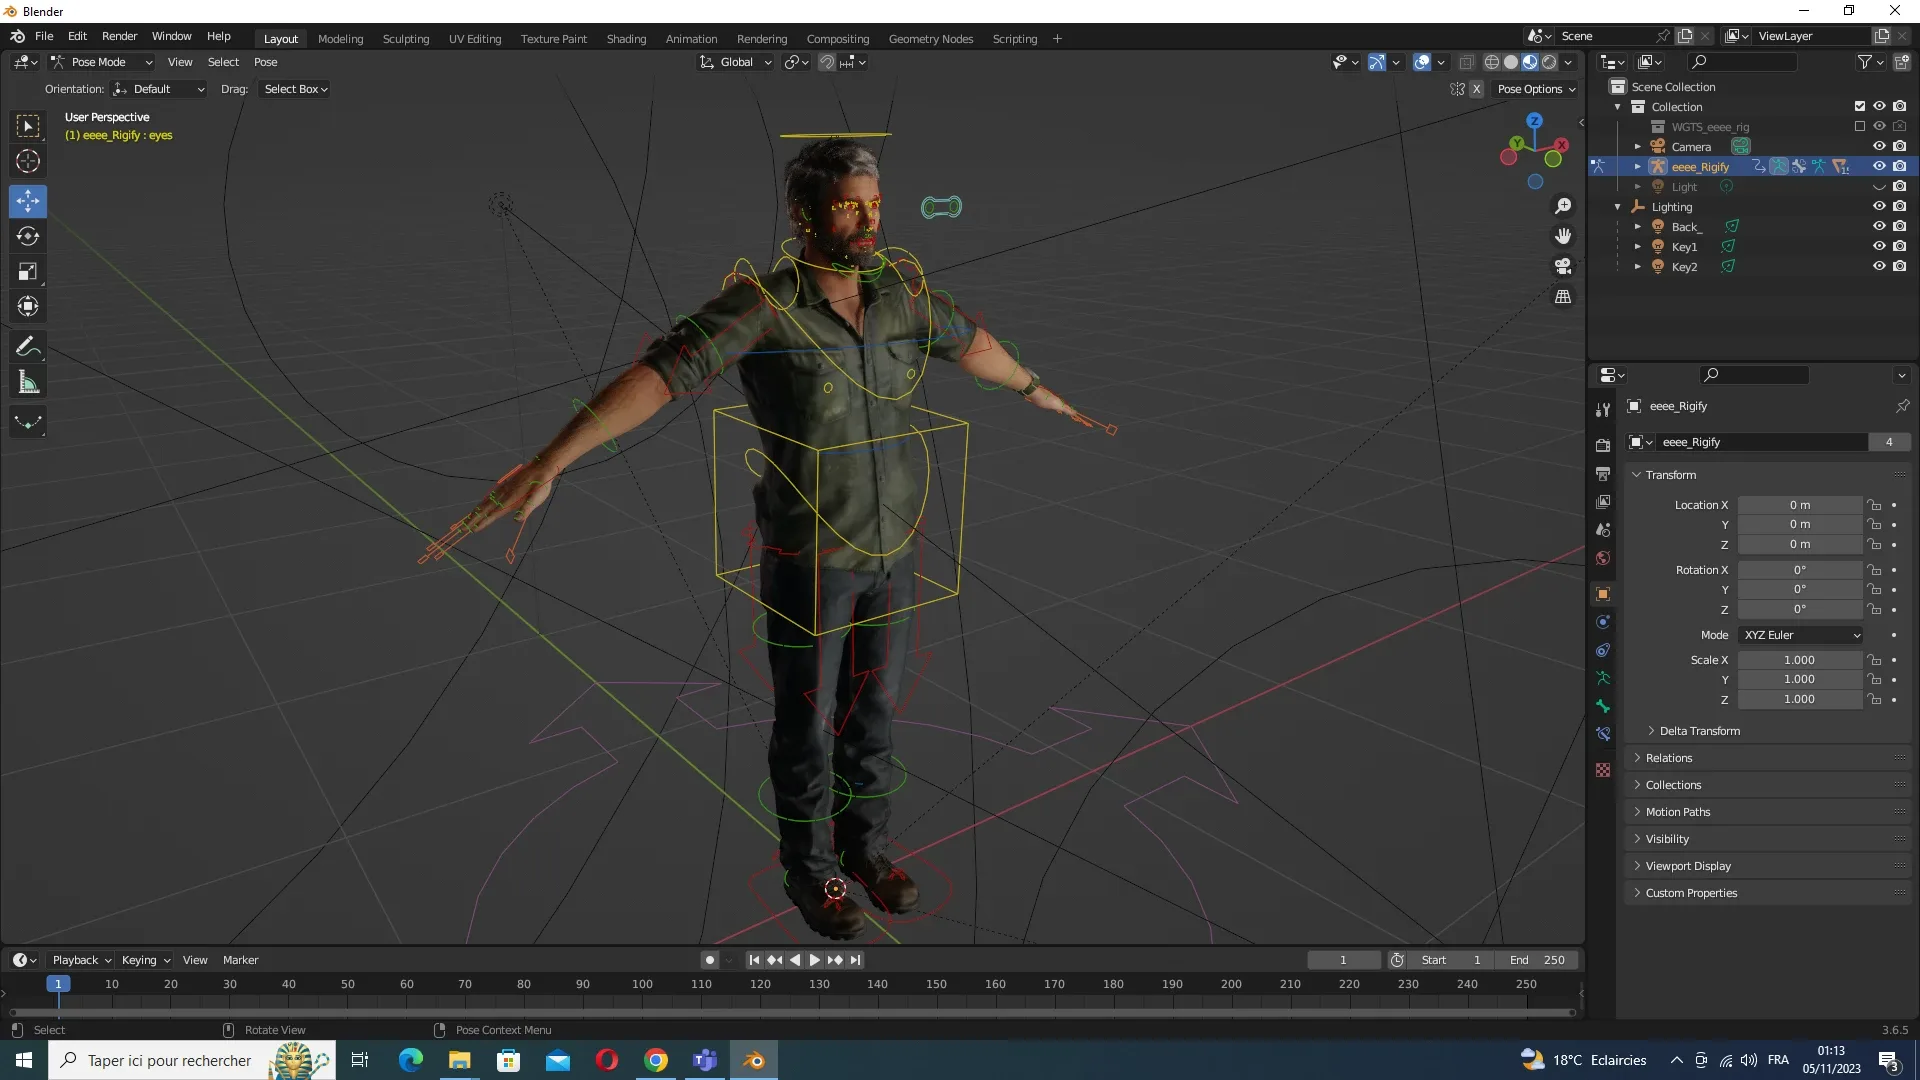This screenshot has height=1080, width=1920.
Task: Open rotation Mode XYZ Euler dropdown
Action: [1801, 635]
